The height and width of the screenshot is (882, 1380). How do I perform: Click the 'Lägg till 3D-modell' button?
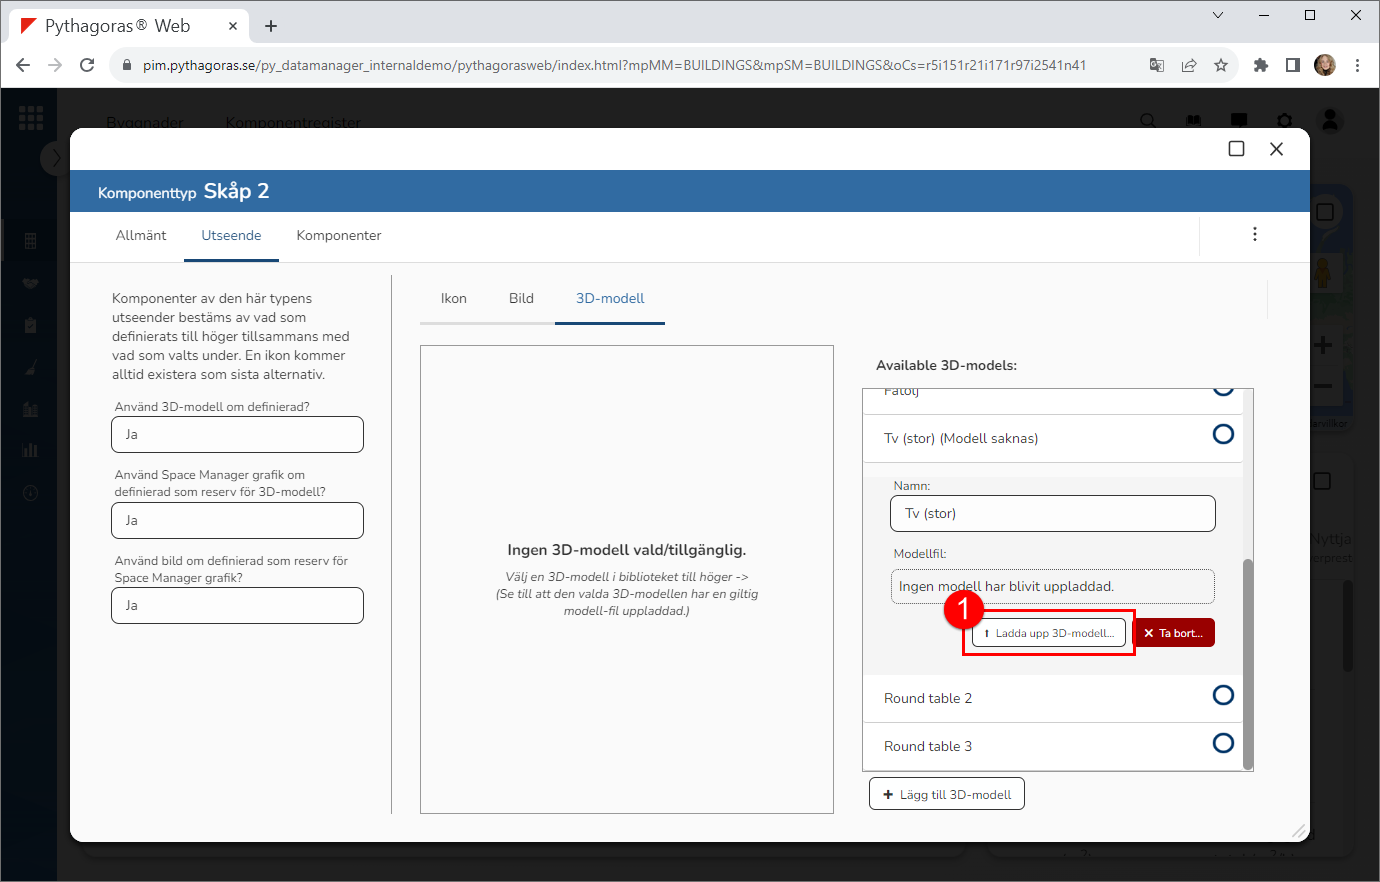[x=946, y=795]
